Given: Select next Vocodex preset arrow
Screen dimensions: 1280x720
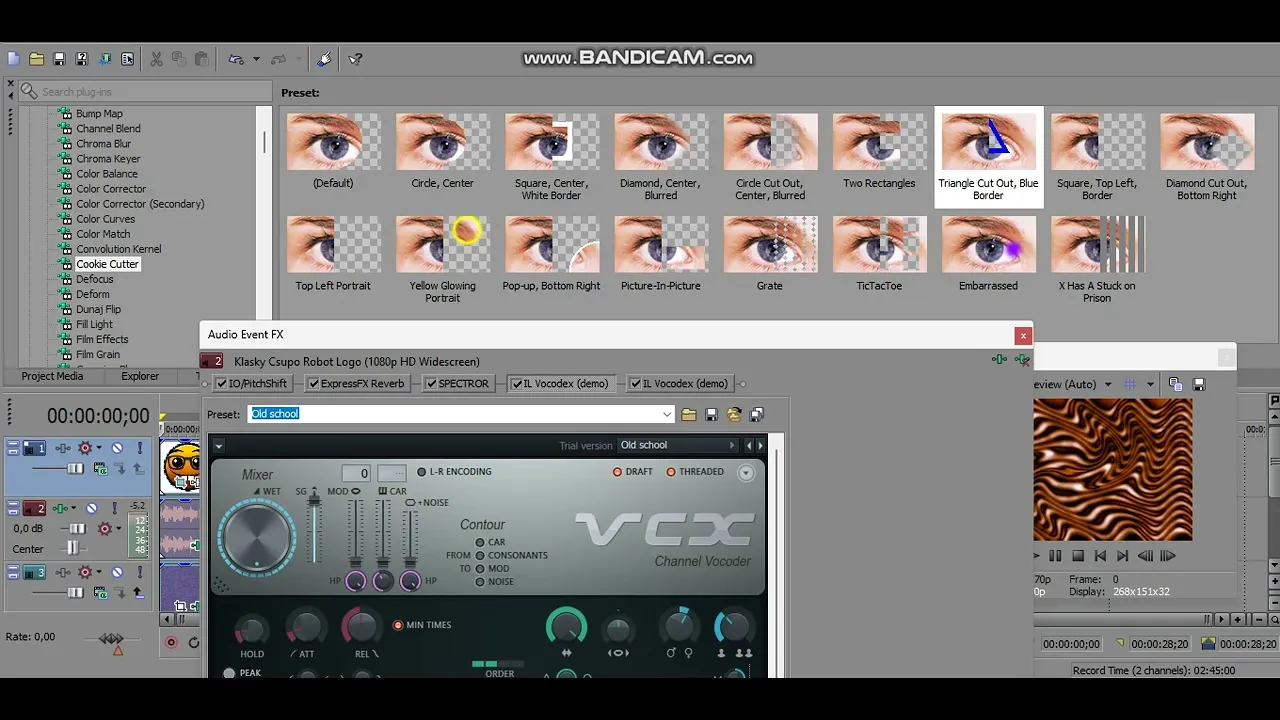Looking at the screenshot, I should click(x=760, y=446).
